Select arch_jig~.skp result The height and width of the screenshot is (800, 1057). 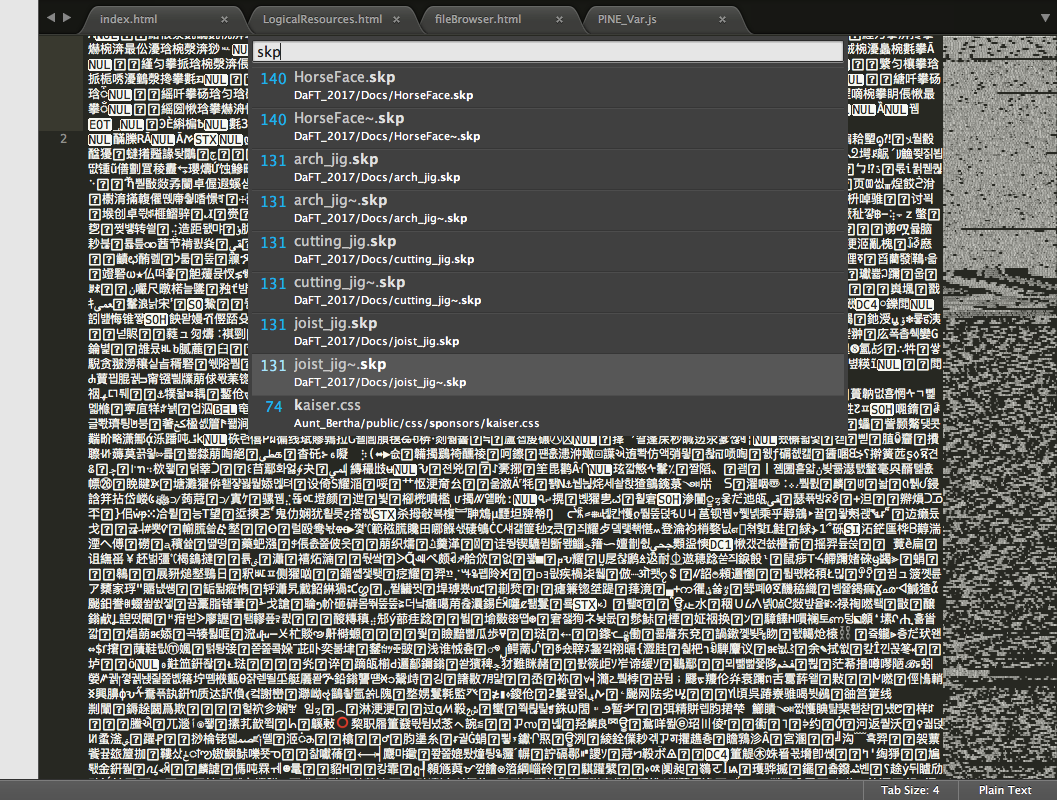pyautogui.click(x=548, y=210)
